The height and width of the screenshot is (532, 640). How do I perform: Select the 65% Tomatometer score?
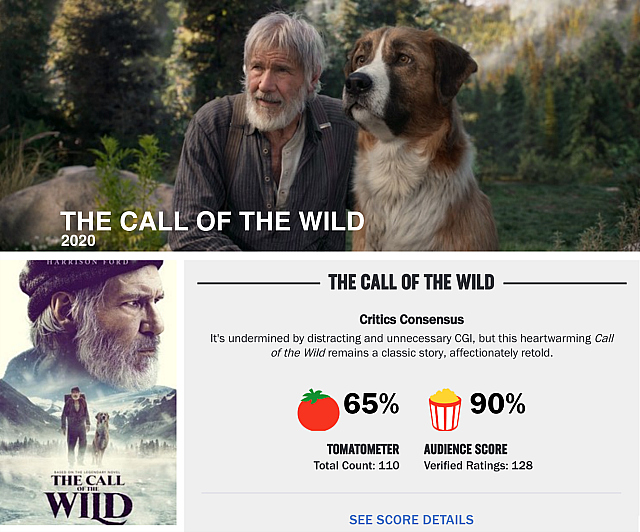pyautogui.click(x=371, y=403)
